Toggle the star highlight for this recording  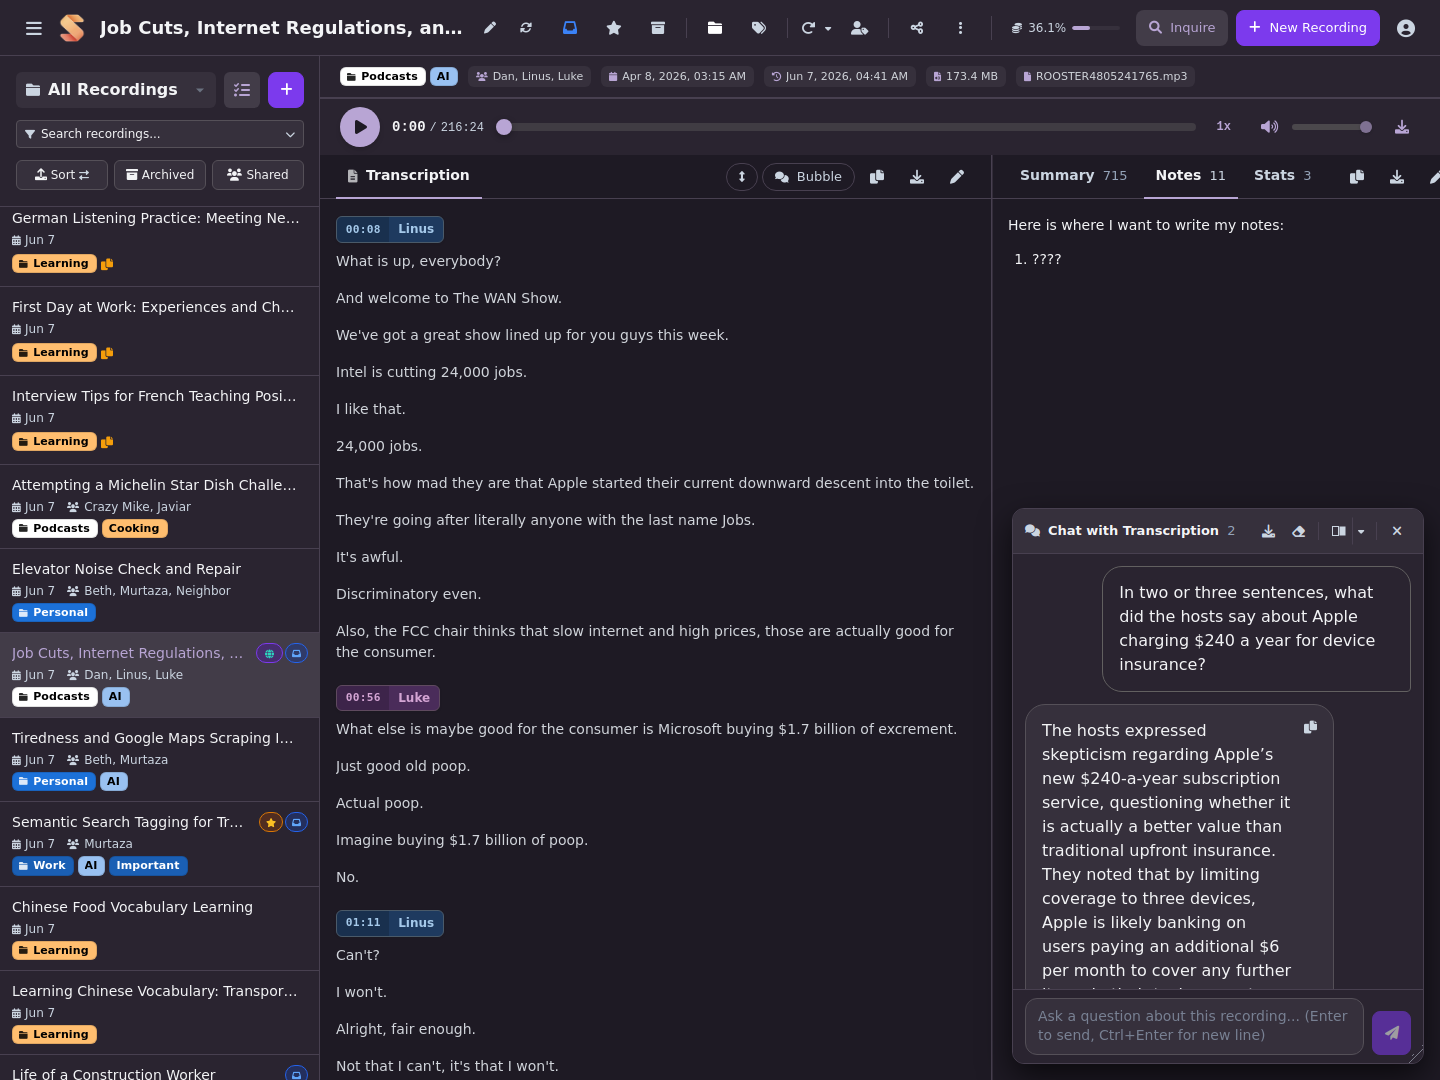[x=614, y=28]
